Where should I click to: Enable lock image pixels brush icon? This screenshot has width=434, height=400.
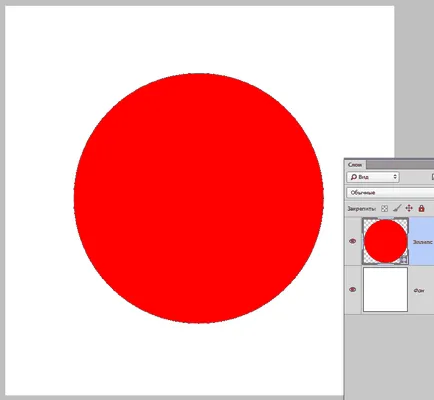coord(397,209)
